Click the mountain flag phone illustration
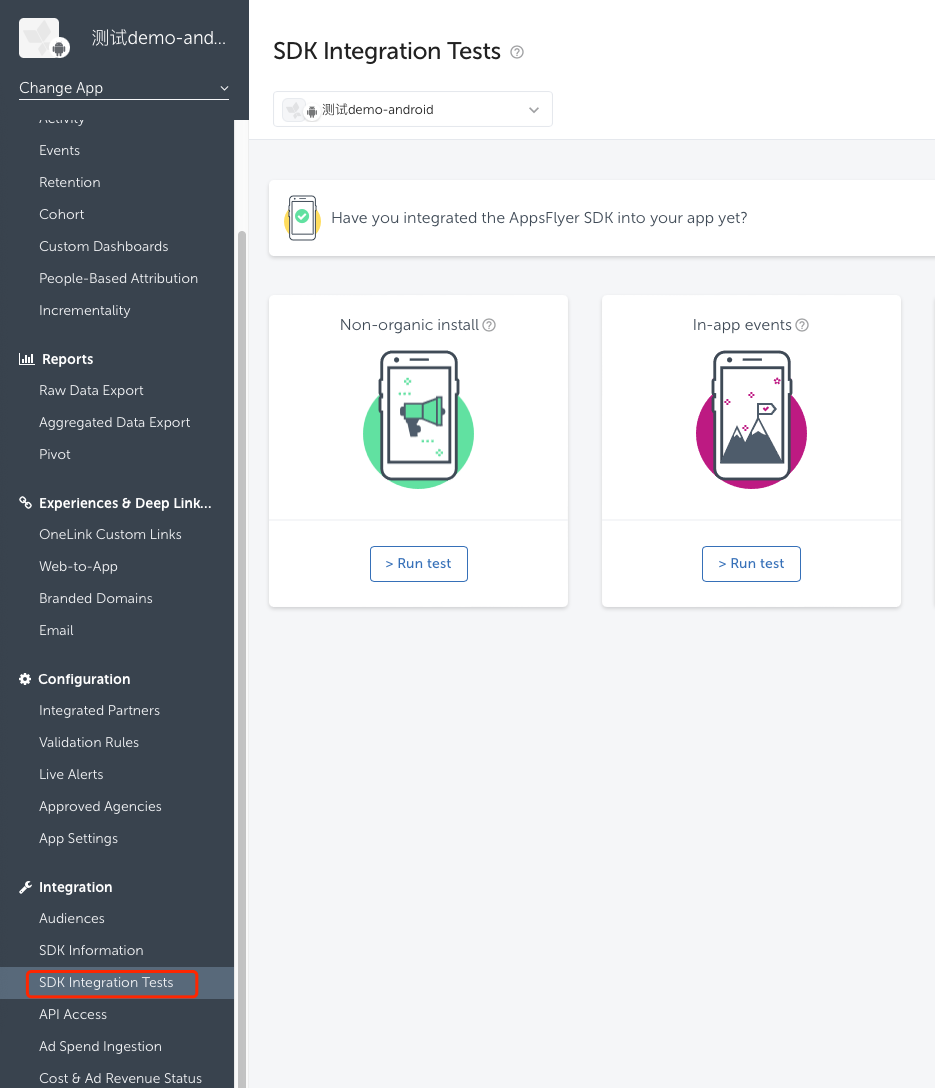 (x=751, y=420)
